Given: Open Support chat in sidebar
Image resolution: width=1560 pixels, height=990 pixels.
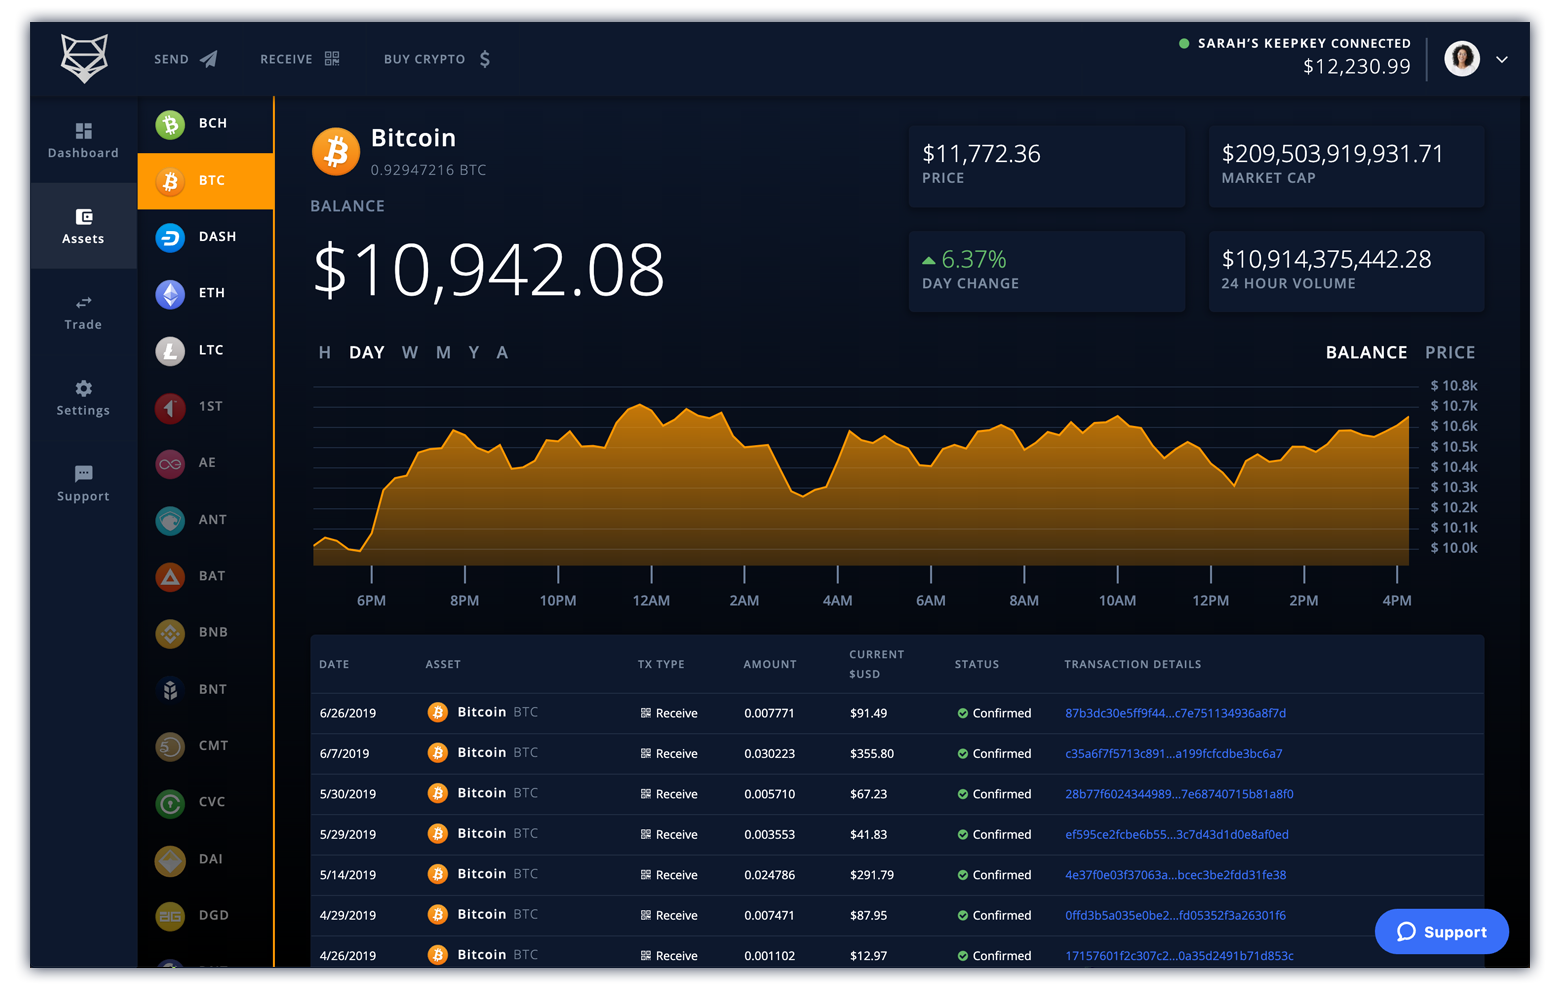Looking at the screenshot, I should (x=83, y=484).
